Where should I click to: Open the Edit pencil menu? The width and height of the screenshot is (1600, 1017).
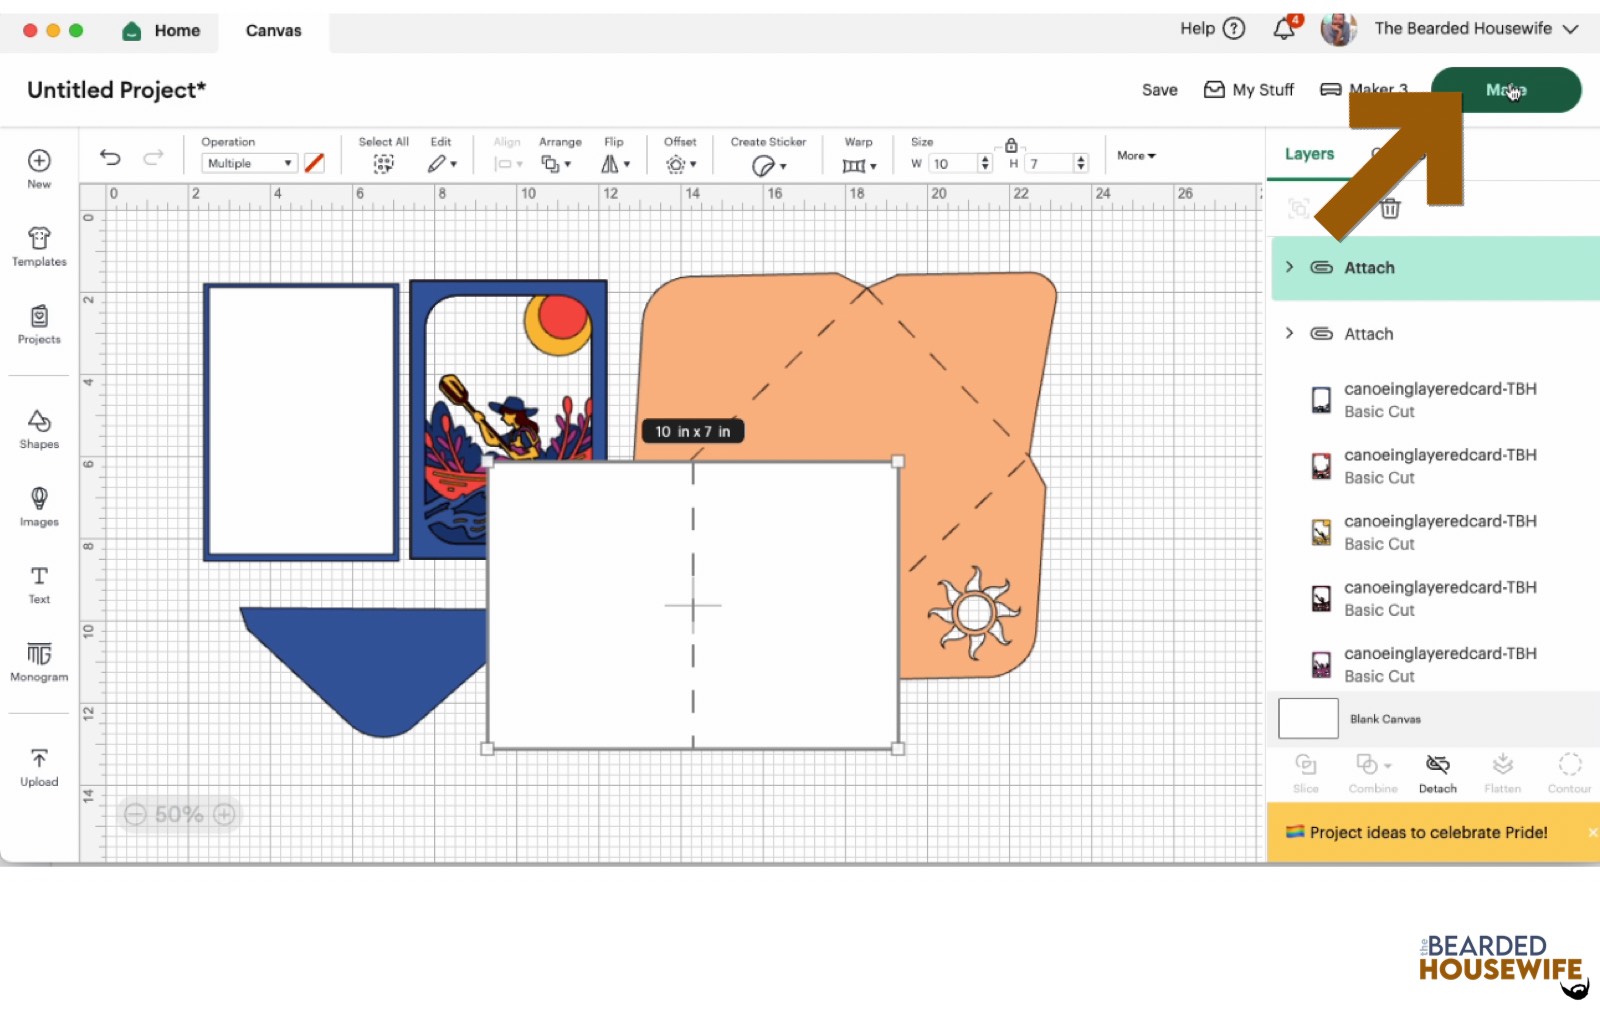point(442,163)
